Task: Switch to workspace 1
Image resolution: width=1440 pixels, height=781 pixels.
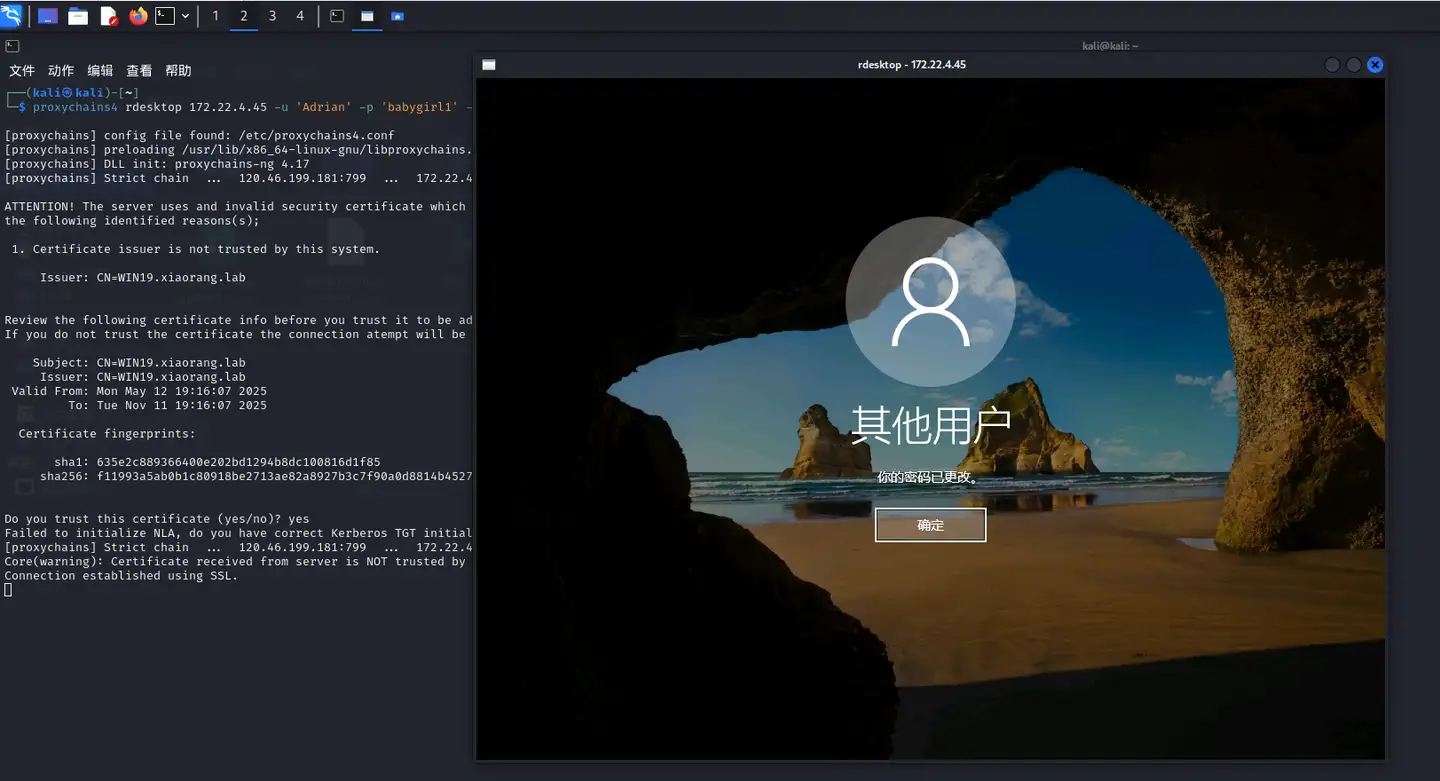Action: (x=216, y=16)
